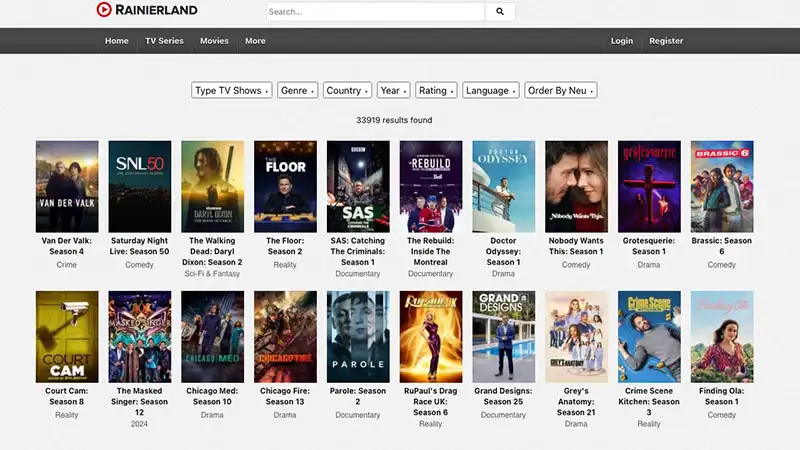Screen dimensions: 800x450
Task: Select the Grand Designs poster thumbnail
Action: (x=503, y=337)
